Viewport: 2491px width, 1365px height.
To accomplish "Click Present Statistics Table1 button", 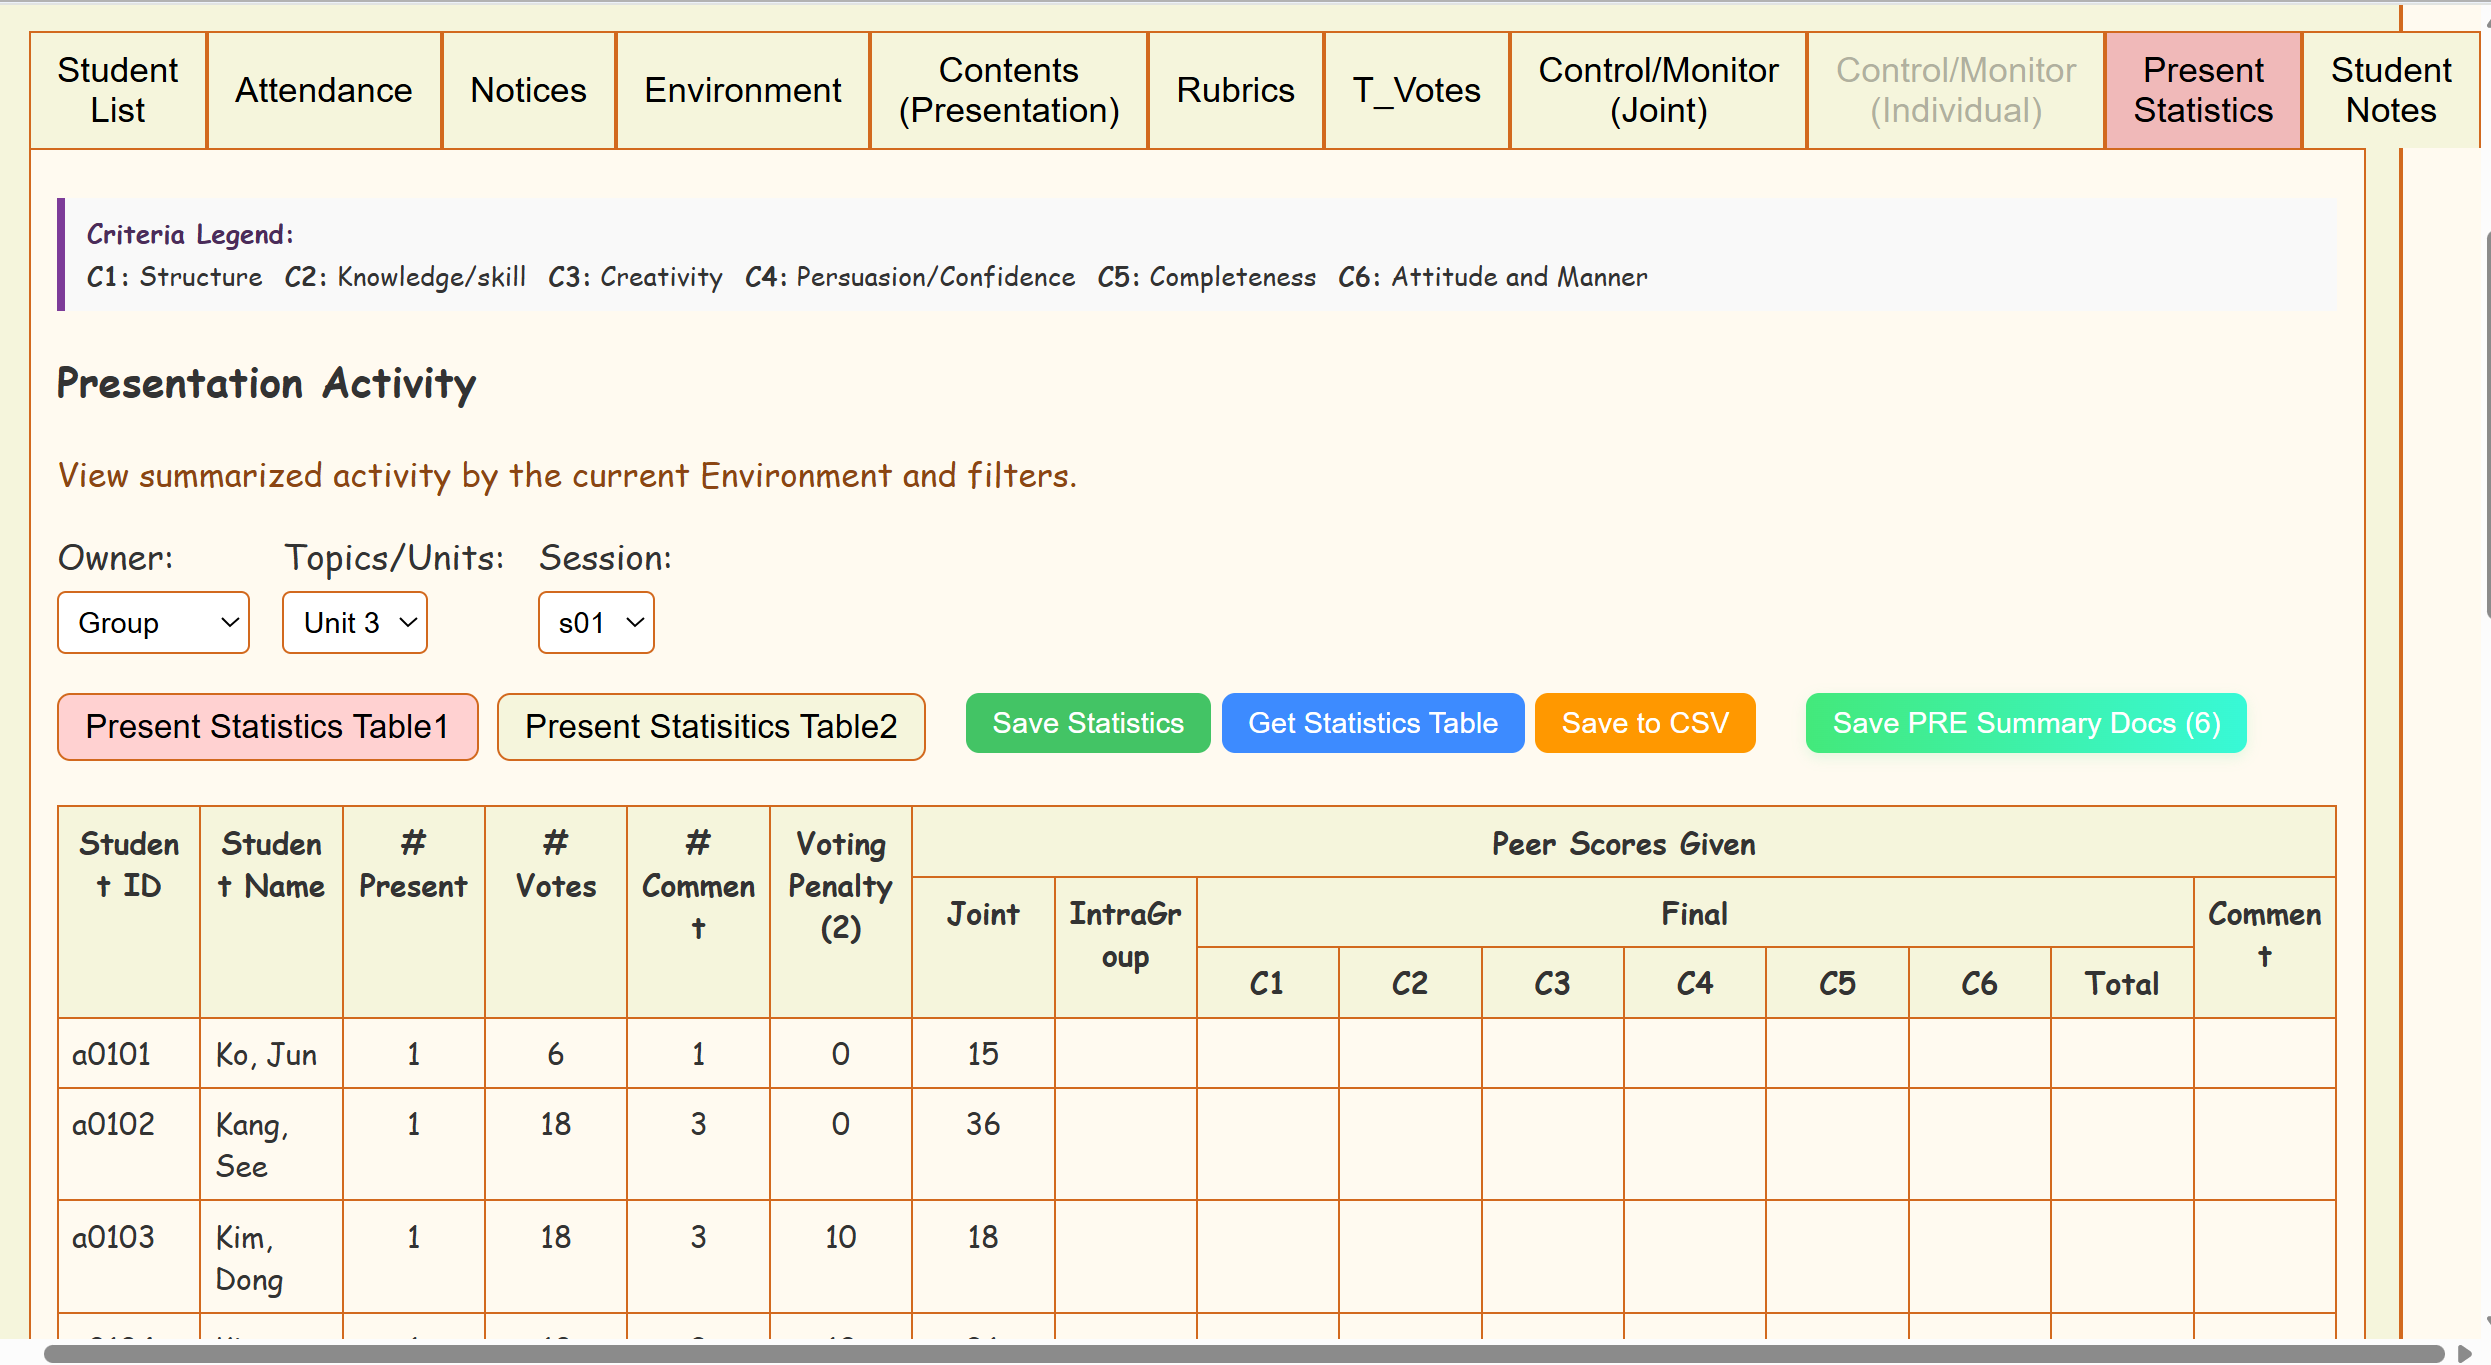I will point(267,726).
